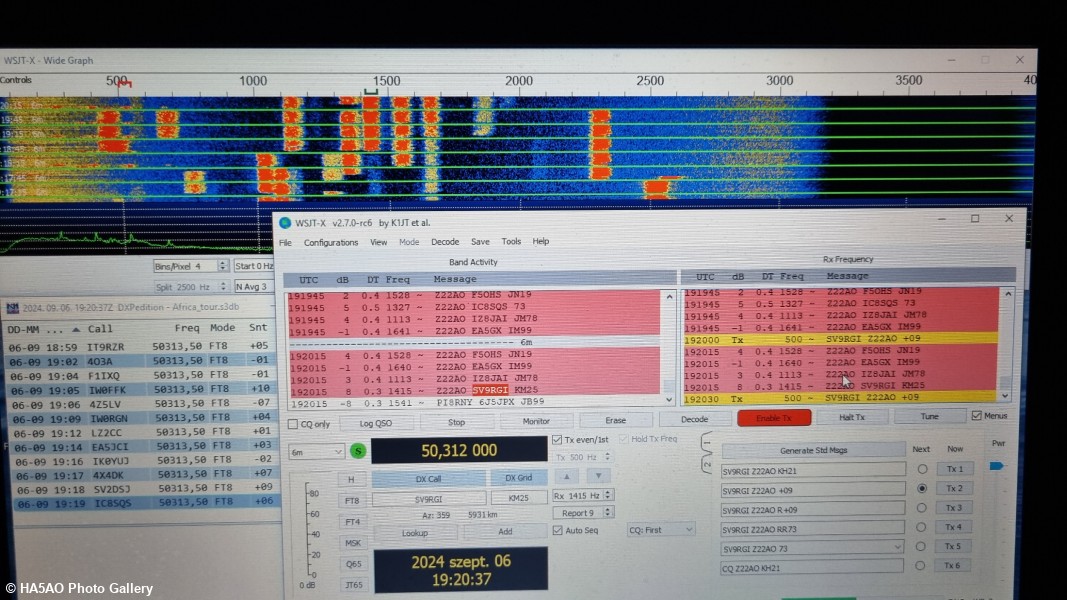The image size is (1067, 600).
Task: Open the 6m band dropdown
Action: coord(316,452)
